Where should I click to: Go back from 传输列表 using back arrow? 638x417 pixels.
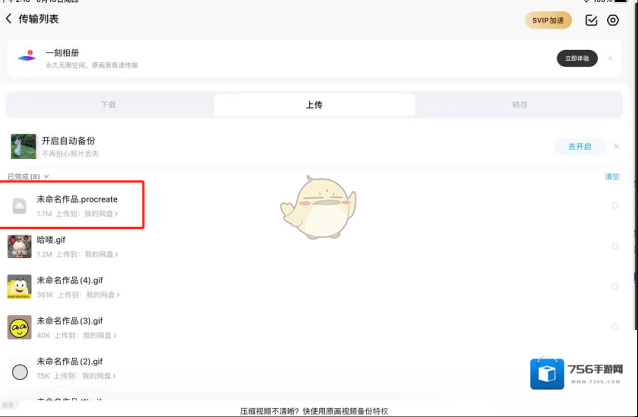10,19
